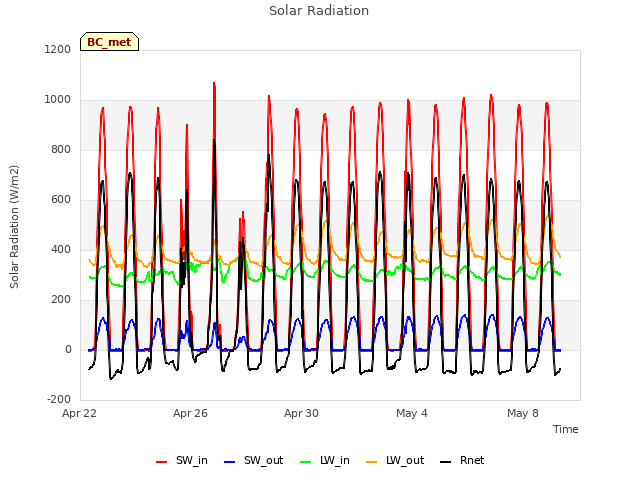Click the -200 y-axis tick label
The width and height of the screenshot is (640, 480).
click(59, 399)
